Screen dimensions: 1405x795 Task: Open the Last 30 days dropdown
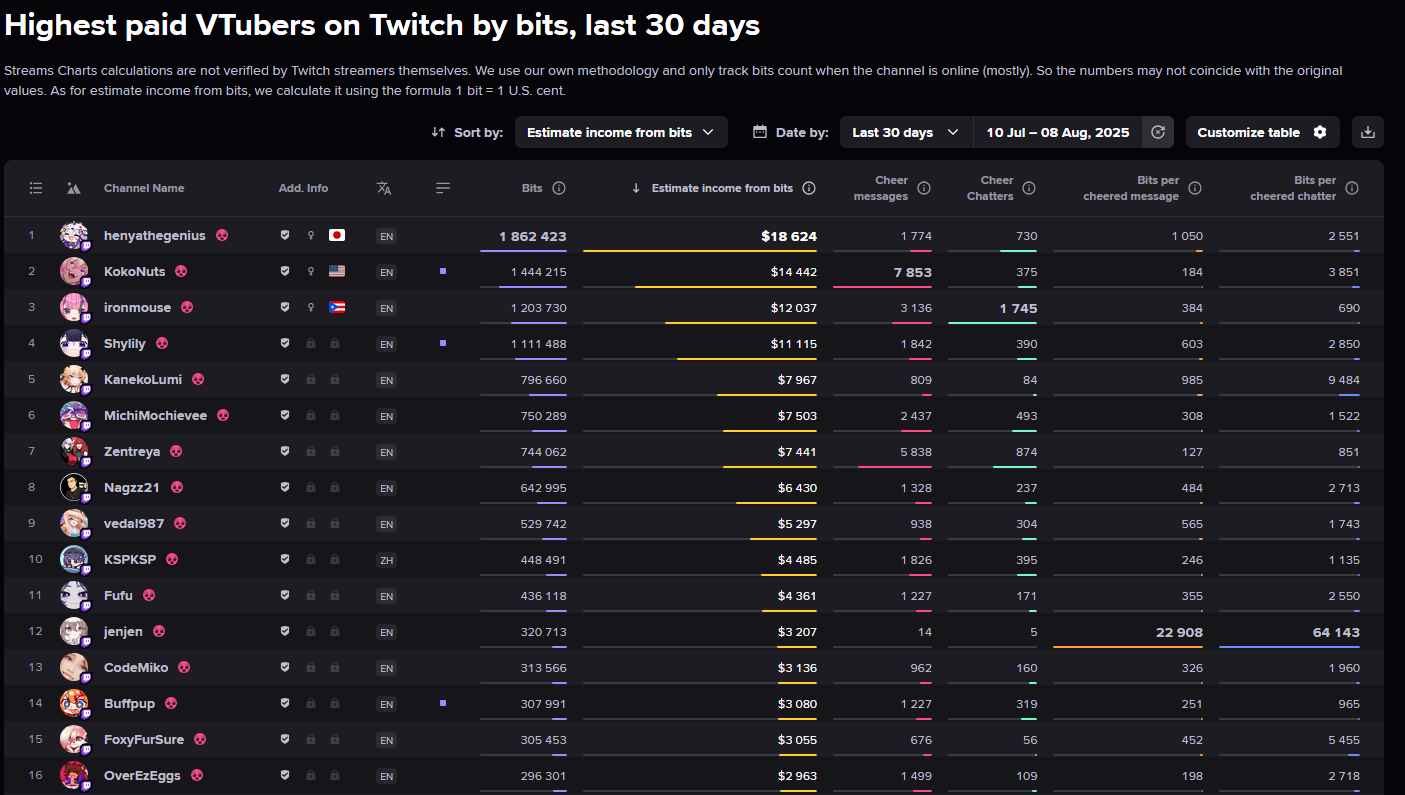(906, 132)
